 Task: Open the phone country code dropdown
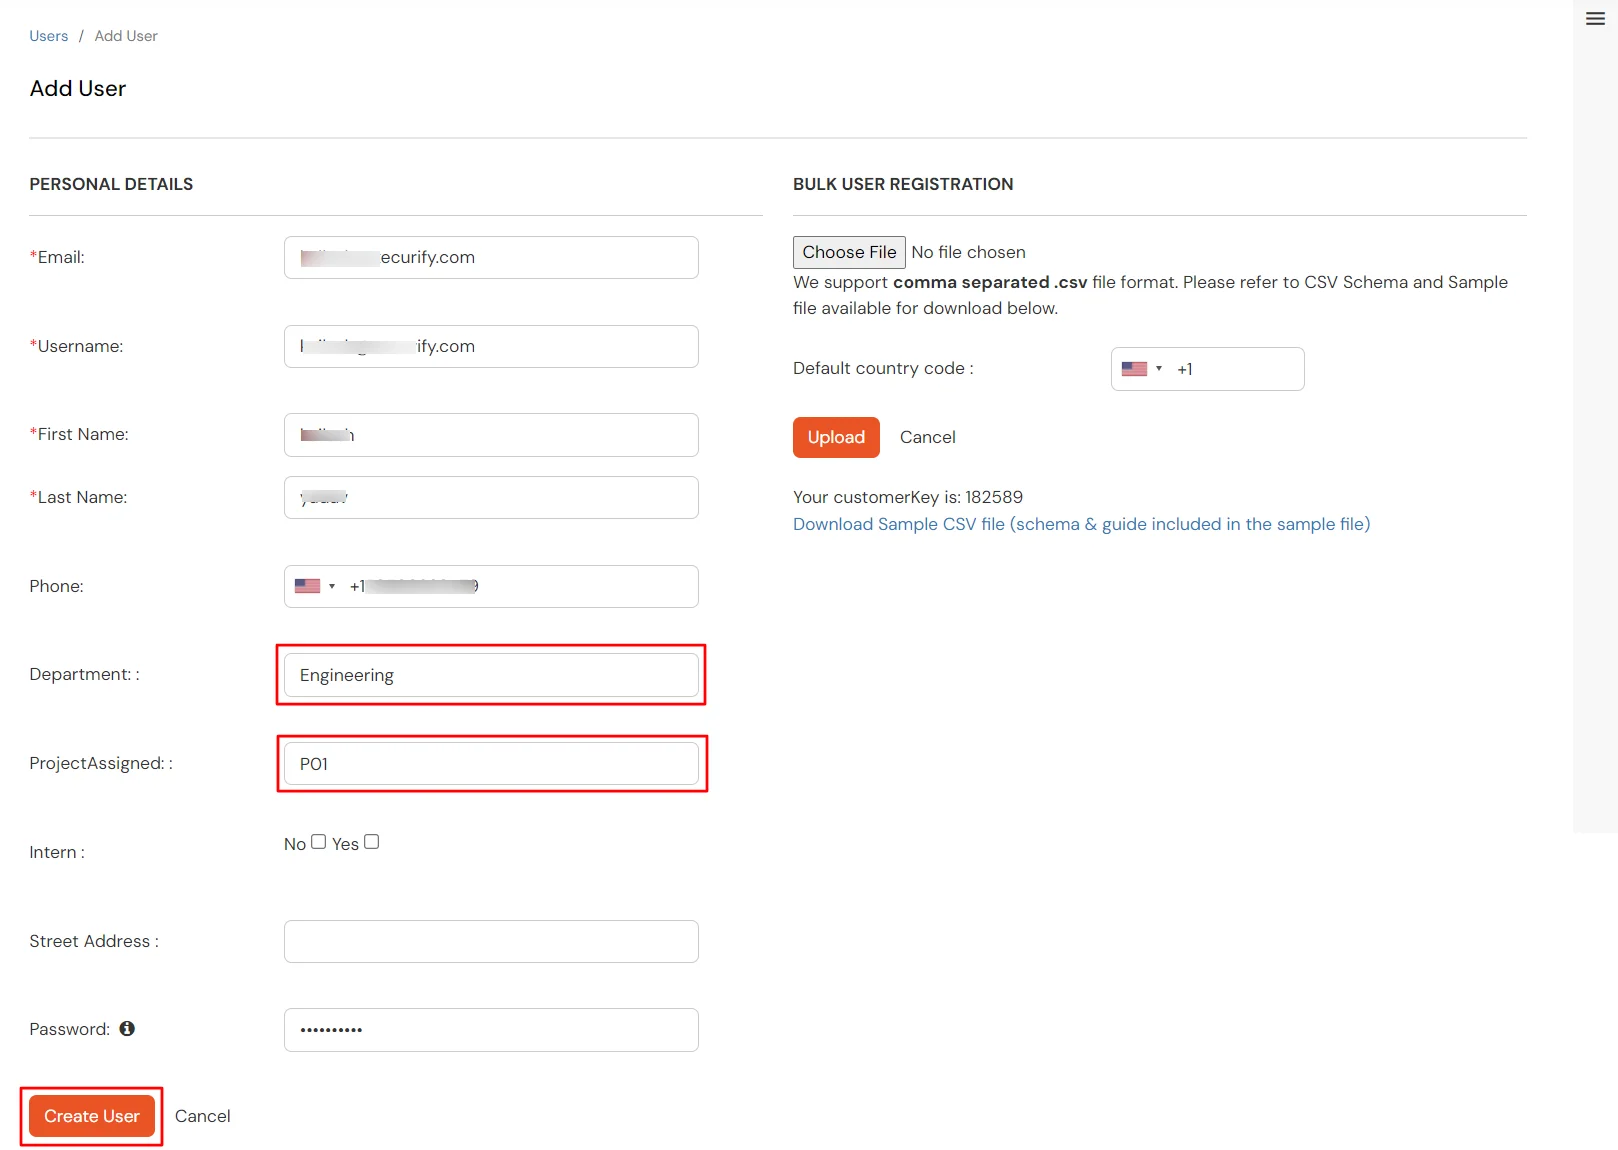point(330,585)
